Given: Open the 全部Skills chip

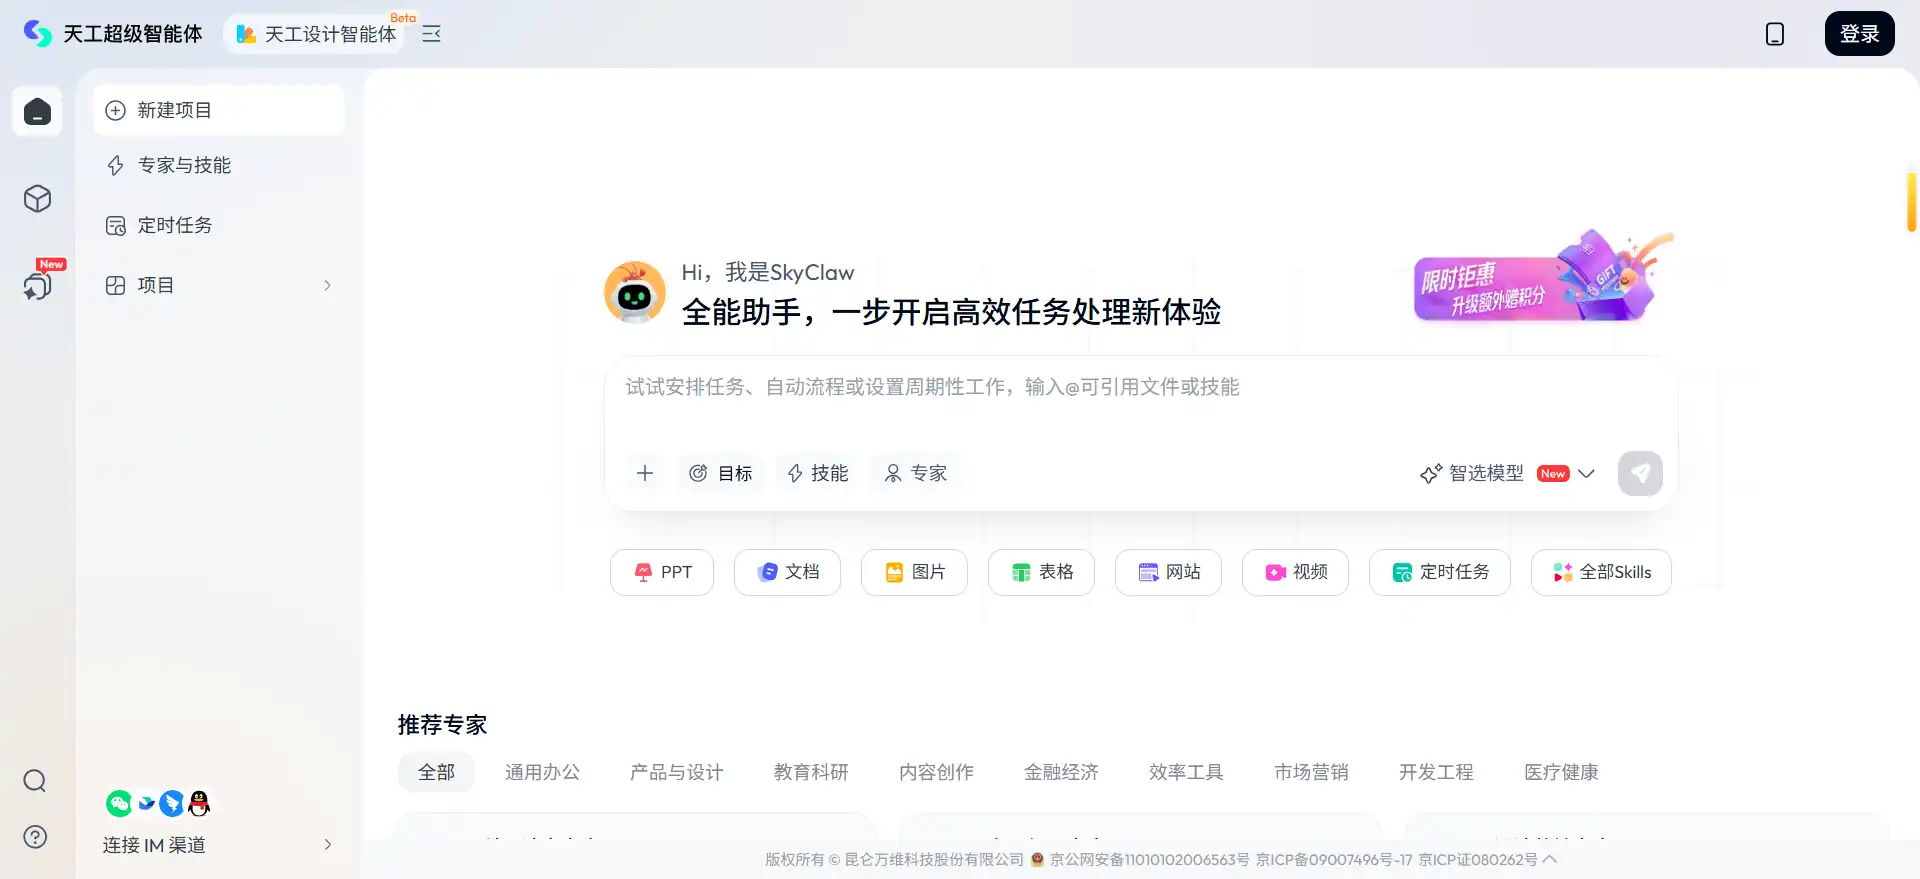Looking at the screenshot, I should [1601, 572].
